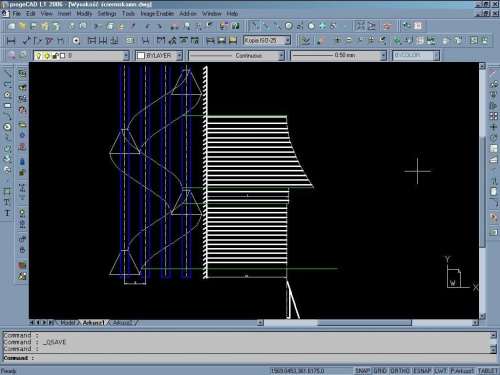Click the green Help question-mark icon
This screenshot has height=375, width=500.
point(235,26)
